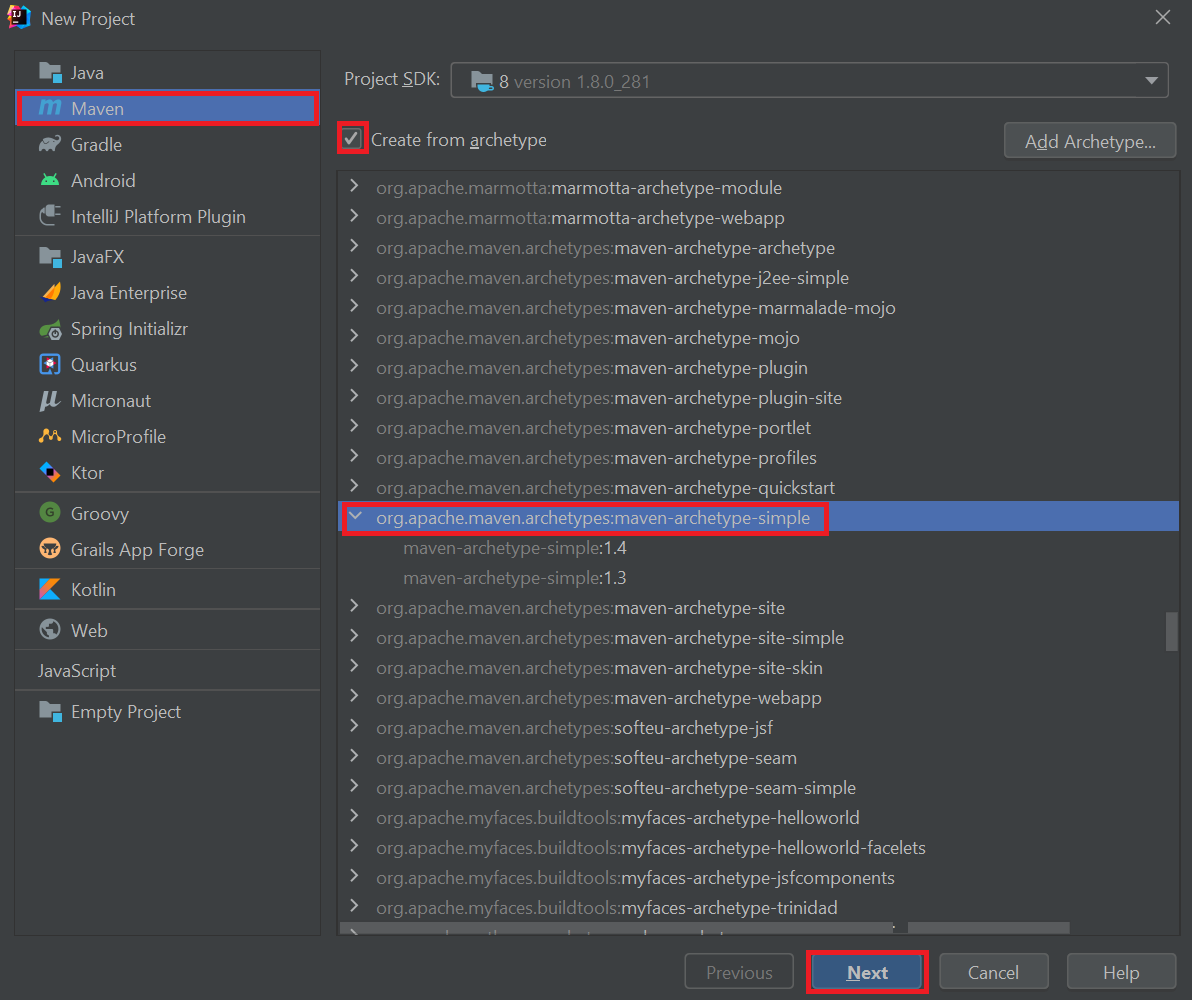The image size is (1192, 1000).
Task: Click the Kotlin K icon
Action: (50, 589)
